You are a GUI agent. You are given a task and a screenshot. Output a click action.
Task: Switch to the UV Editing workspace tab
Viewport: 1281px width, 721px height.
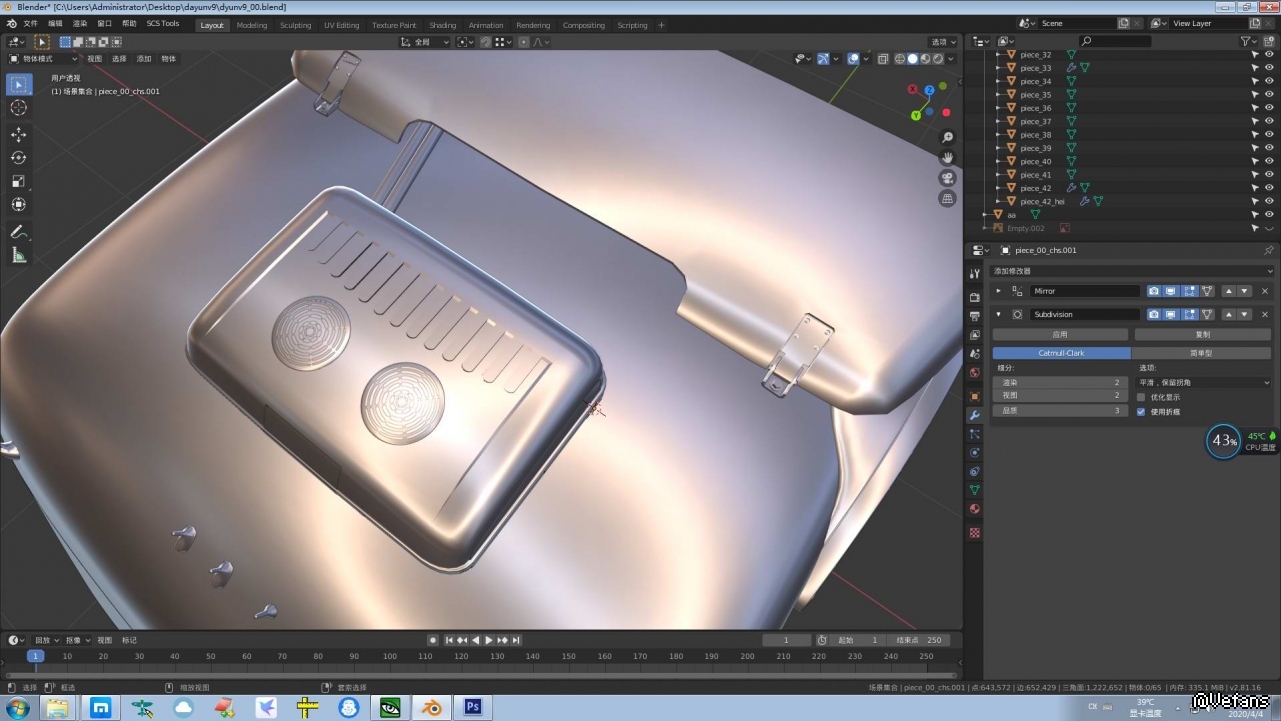(341, 25)
